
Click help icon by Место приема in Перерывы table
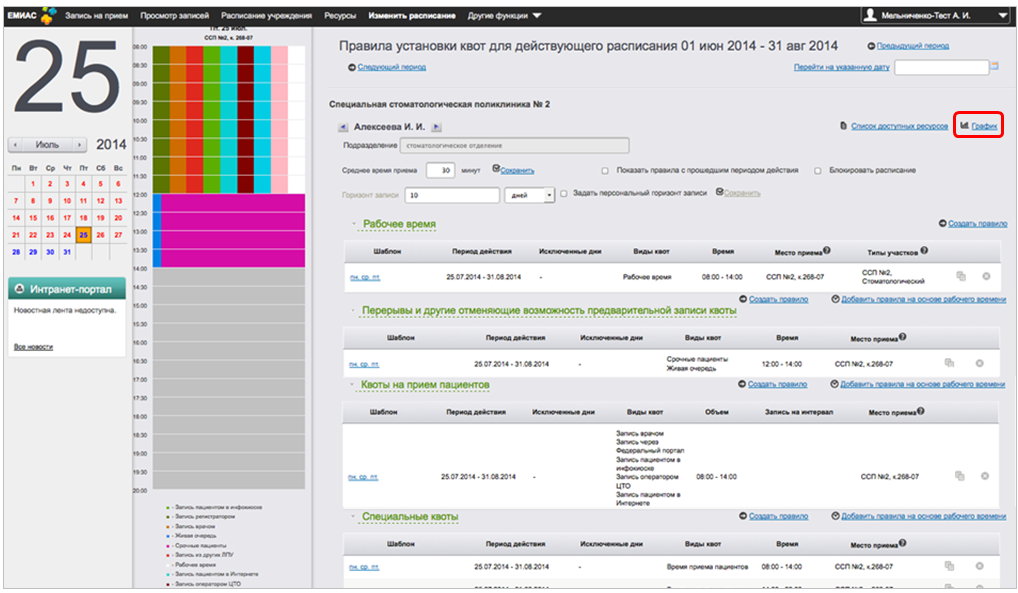[902, 336]
